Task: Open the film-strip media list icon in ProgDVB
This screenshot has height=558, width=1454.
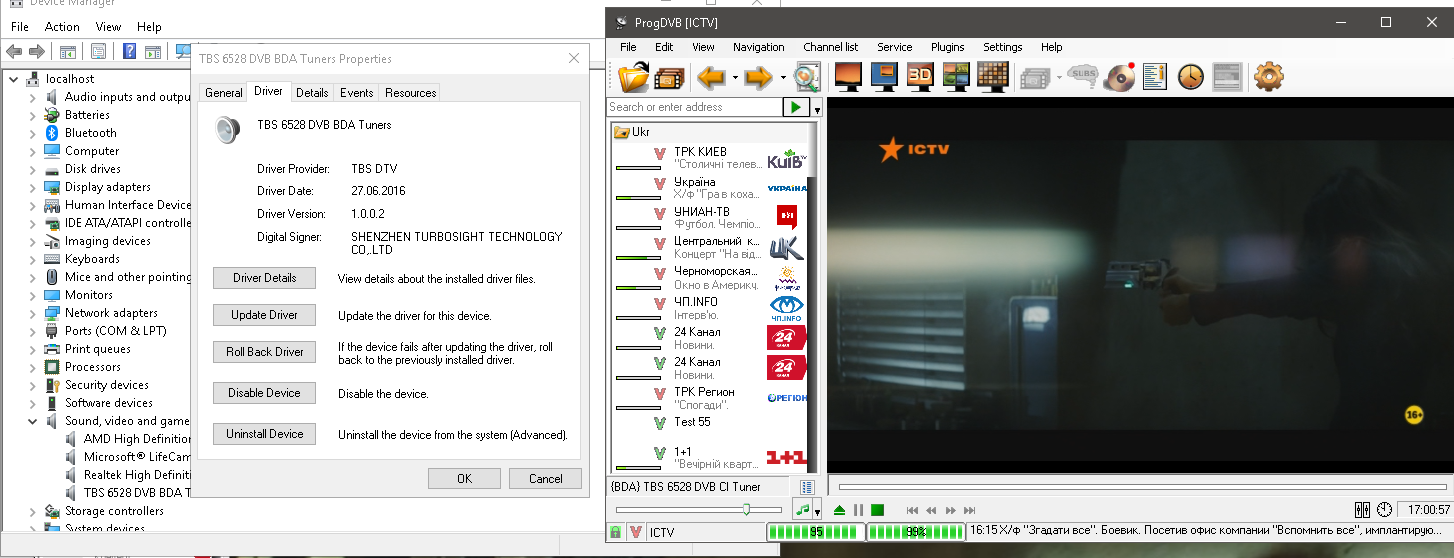Action: coord(669,77)
